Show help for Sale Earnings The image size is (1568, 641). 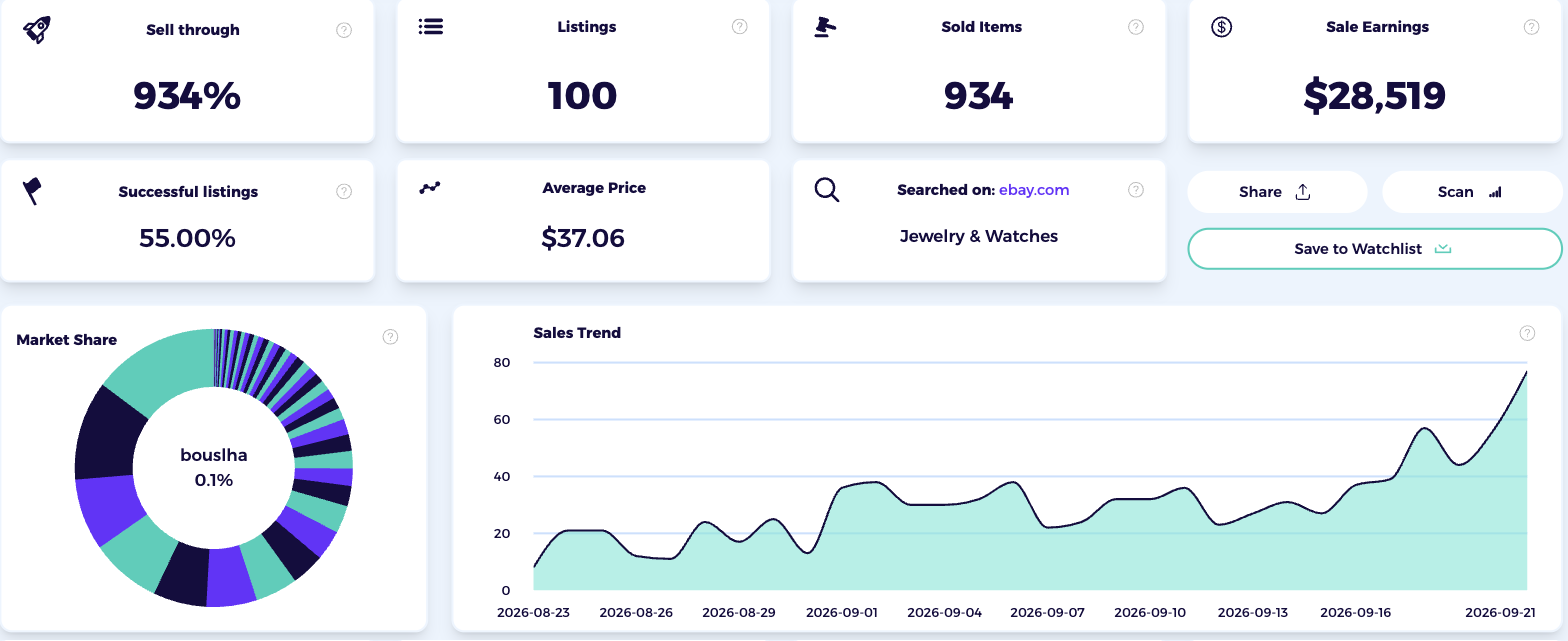point(1531,27)
